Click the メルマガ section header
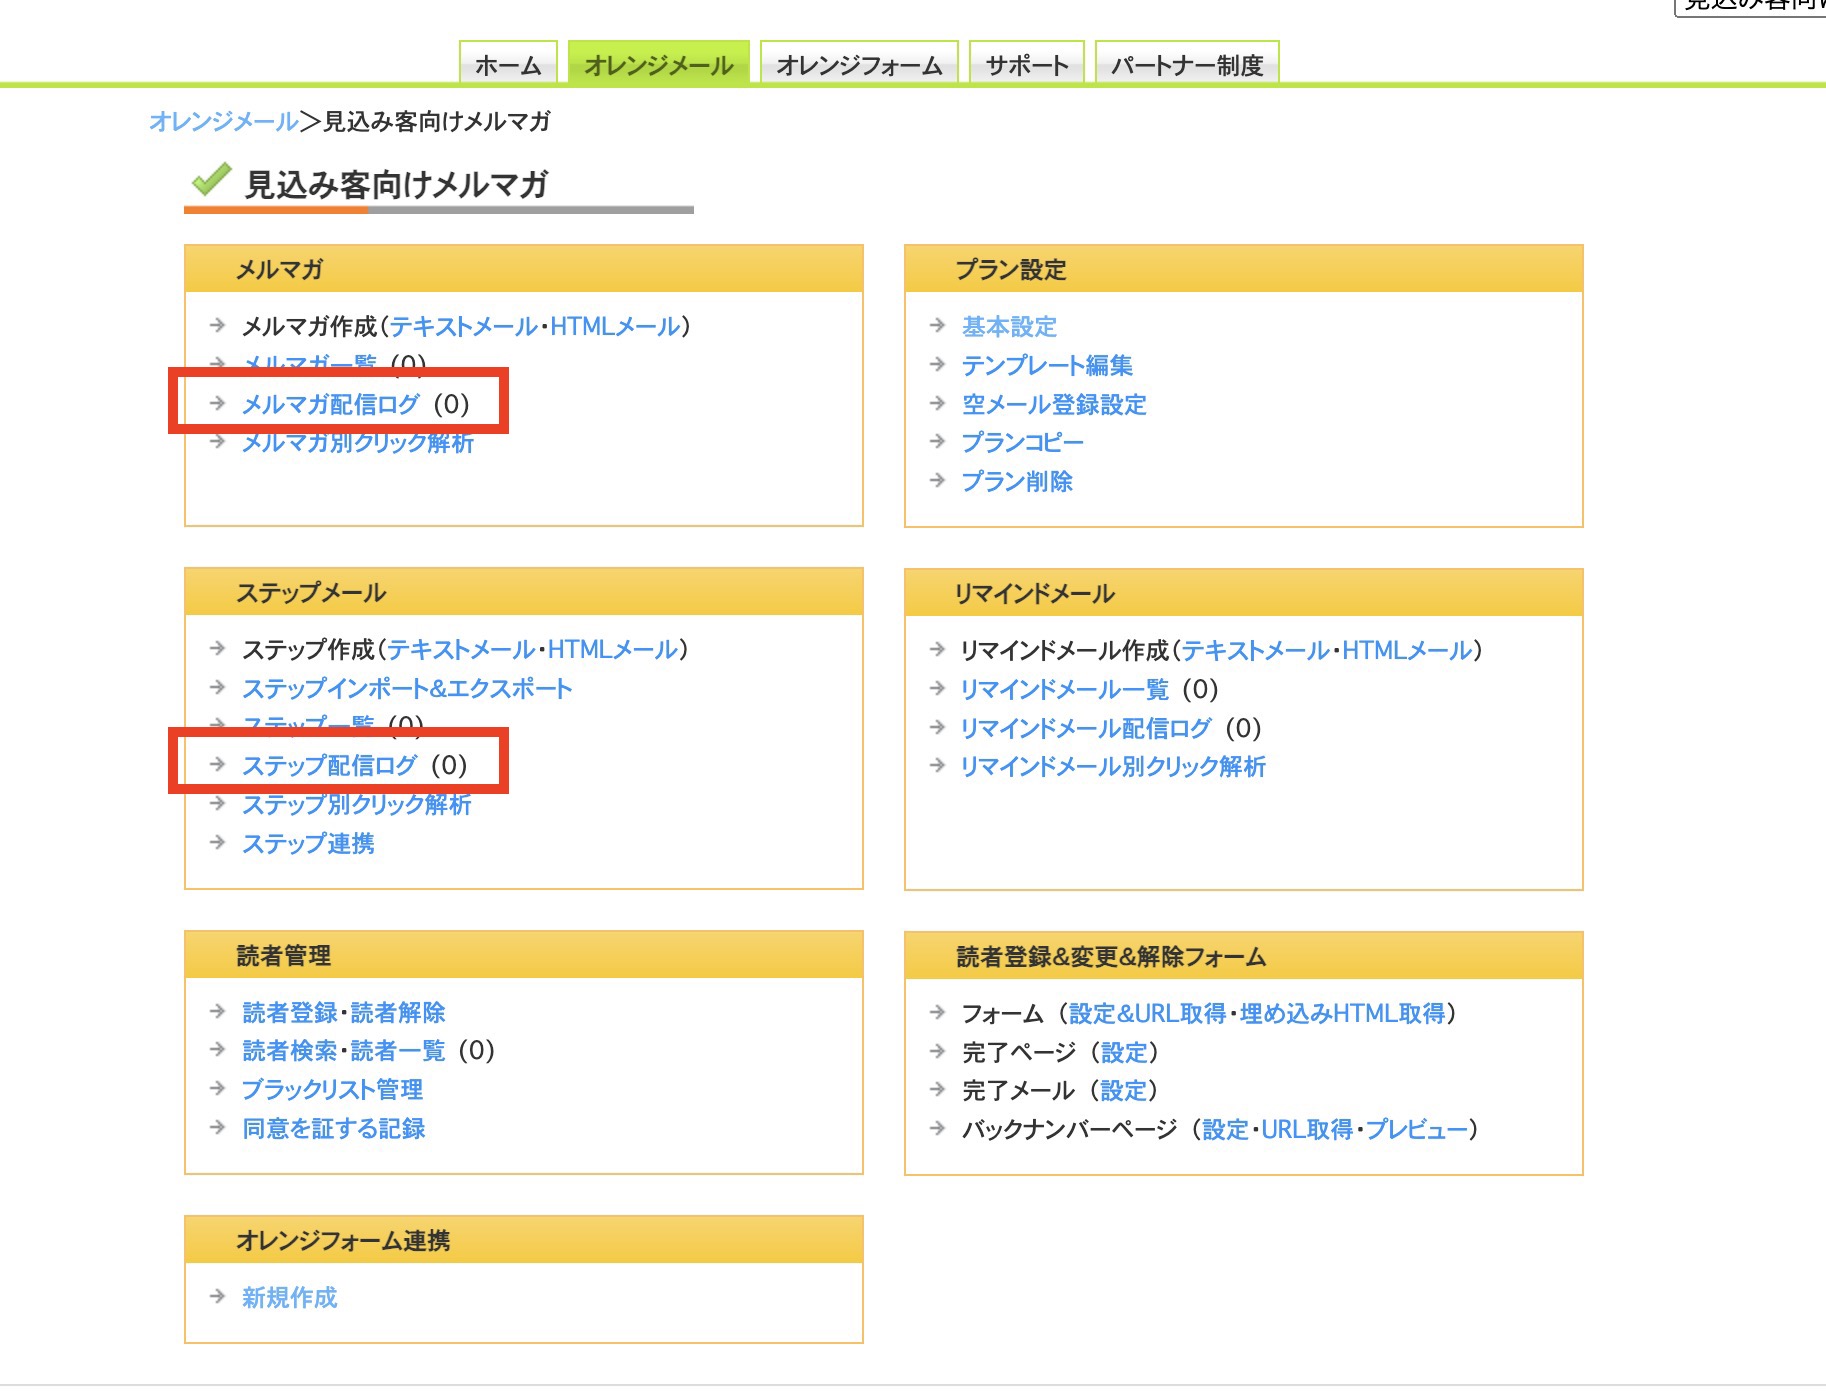 point(524,269)
